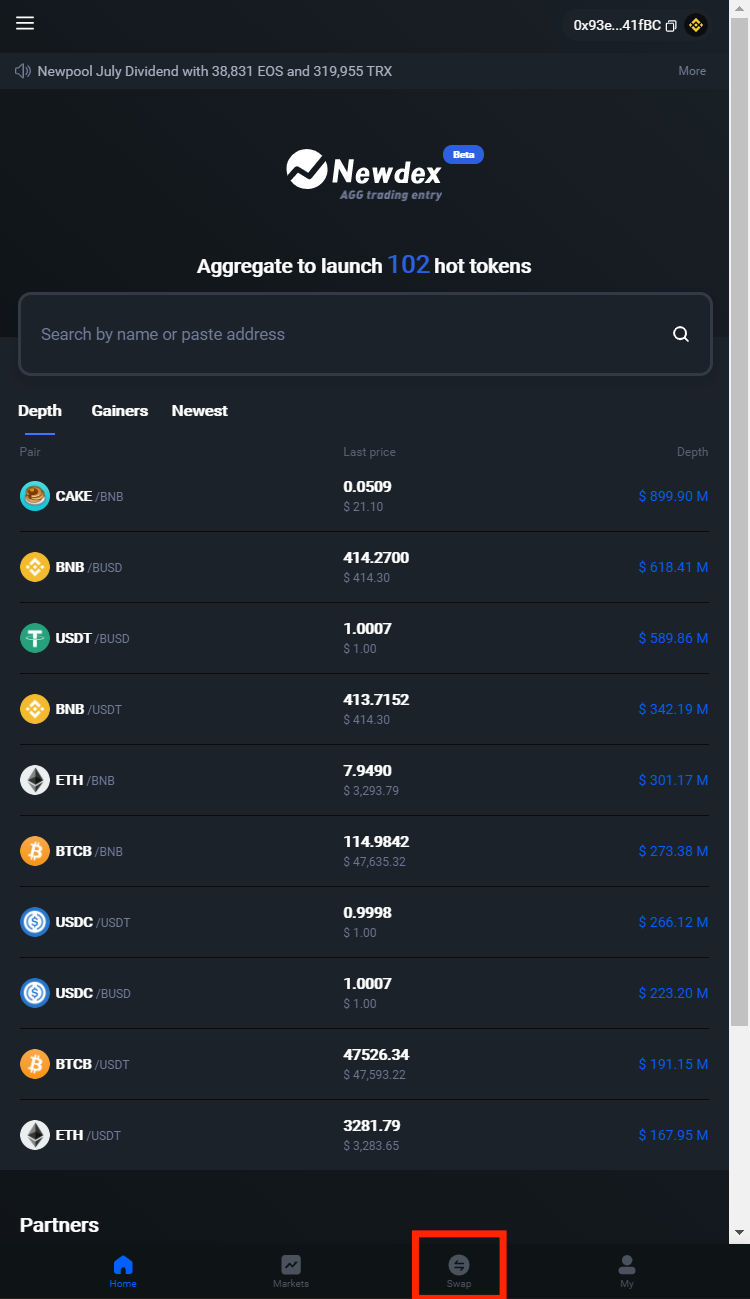
Task: Click the USDC/USDT coin icon
Action: pyautogui.click(x=35, y=922)
